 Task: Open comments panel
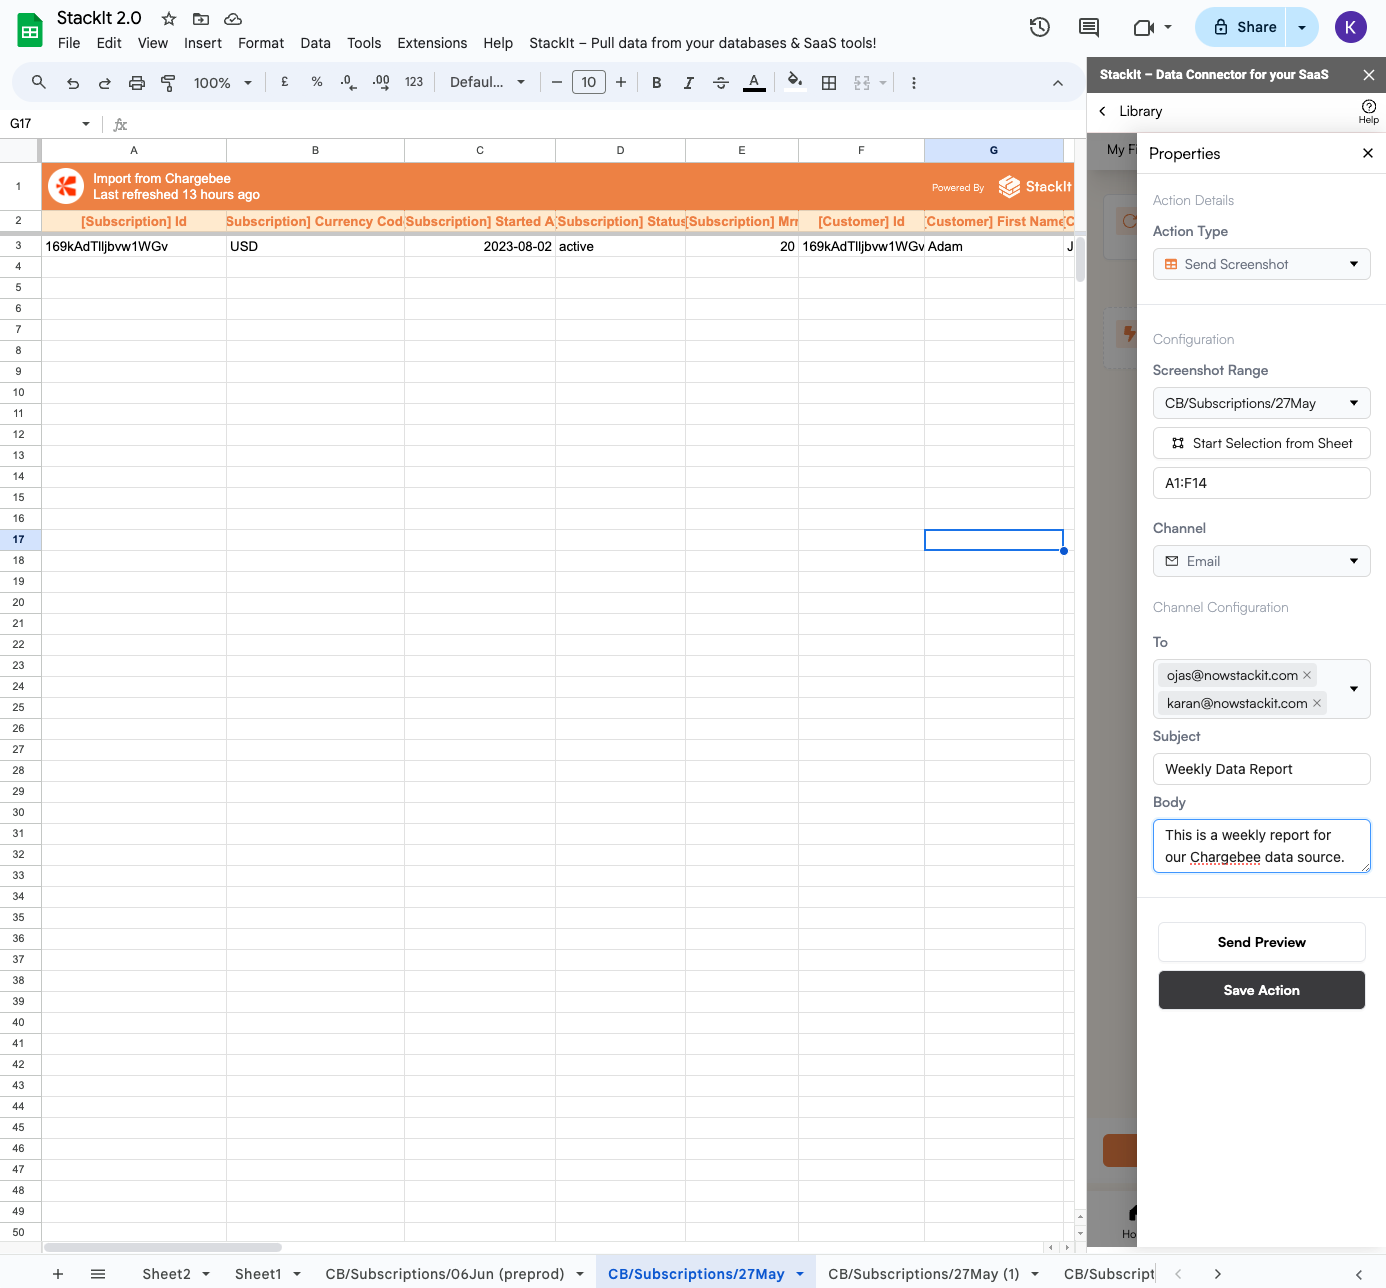[1089, 27]
